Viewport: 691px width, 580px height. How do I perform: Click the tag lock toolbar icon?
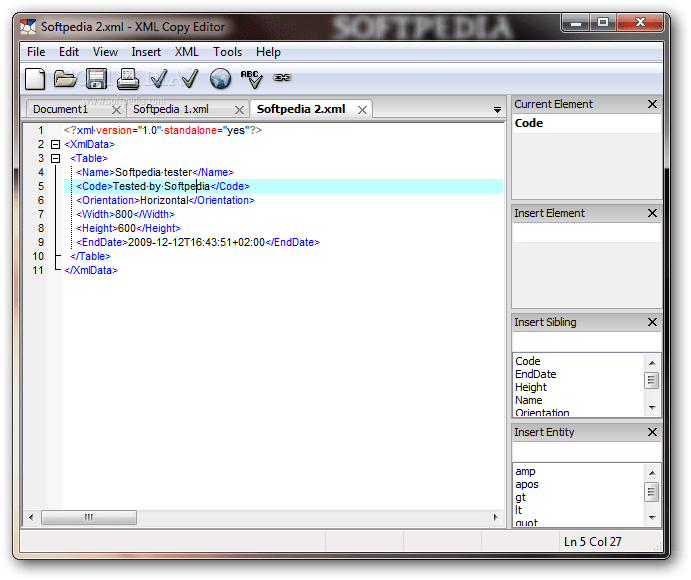tap(282, 78)
